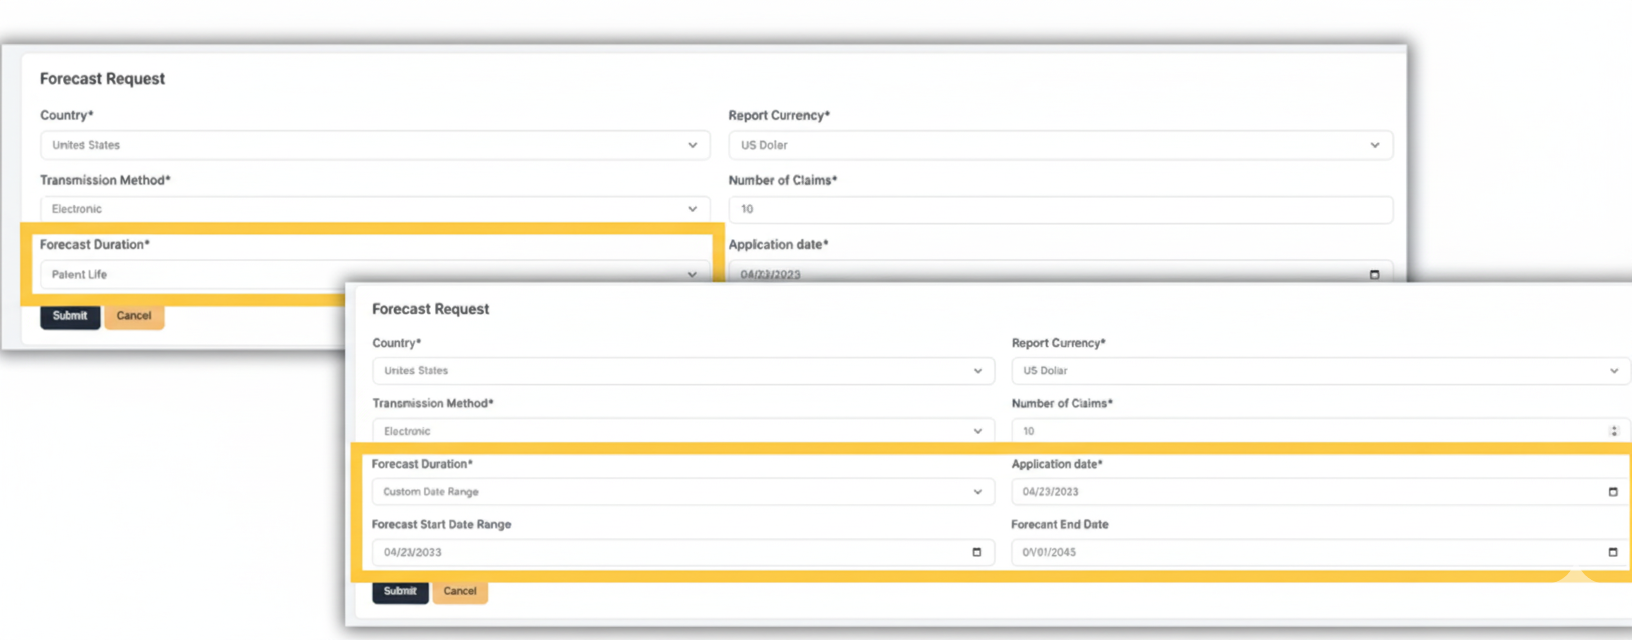The image size is (1632, 640).
Task: Open Country dropdown in the front form
Action: point(977,371)
